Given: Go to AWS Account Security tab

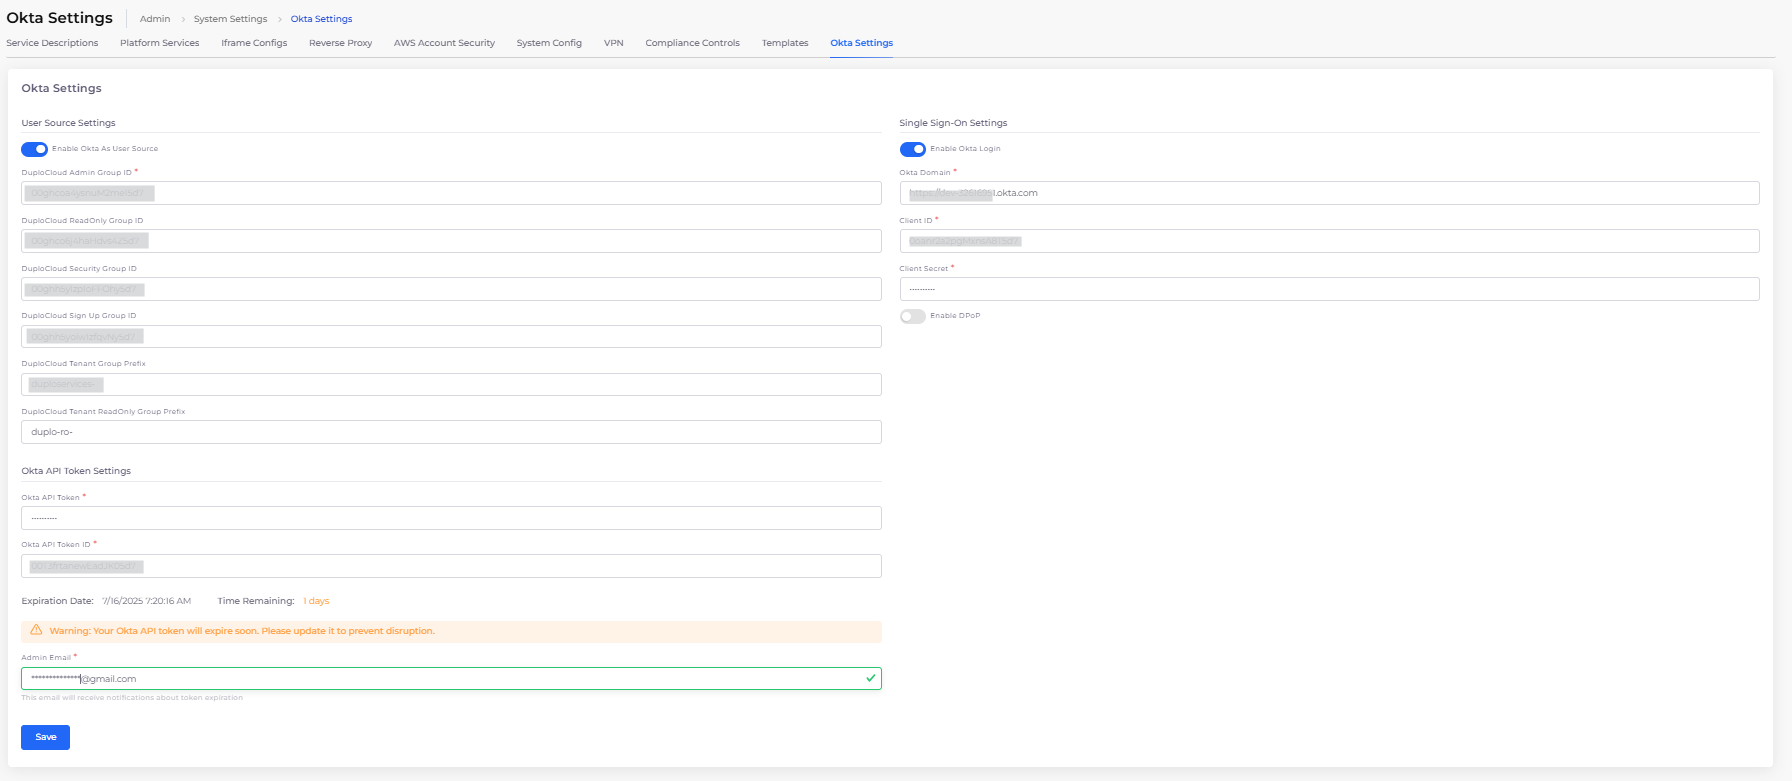Looking at the screenshot, I should (x=444, y=43).
